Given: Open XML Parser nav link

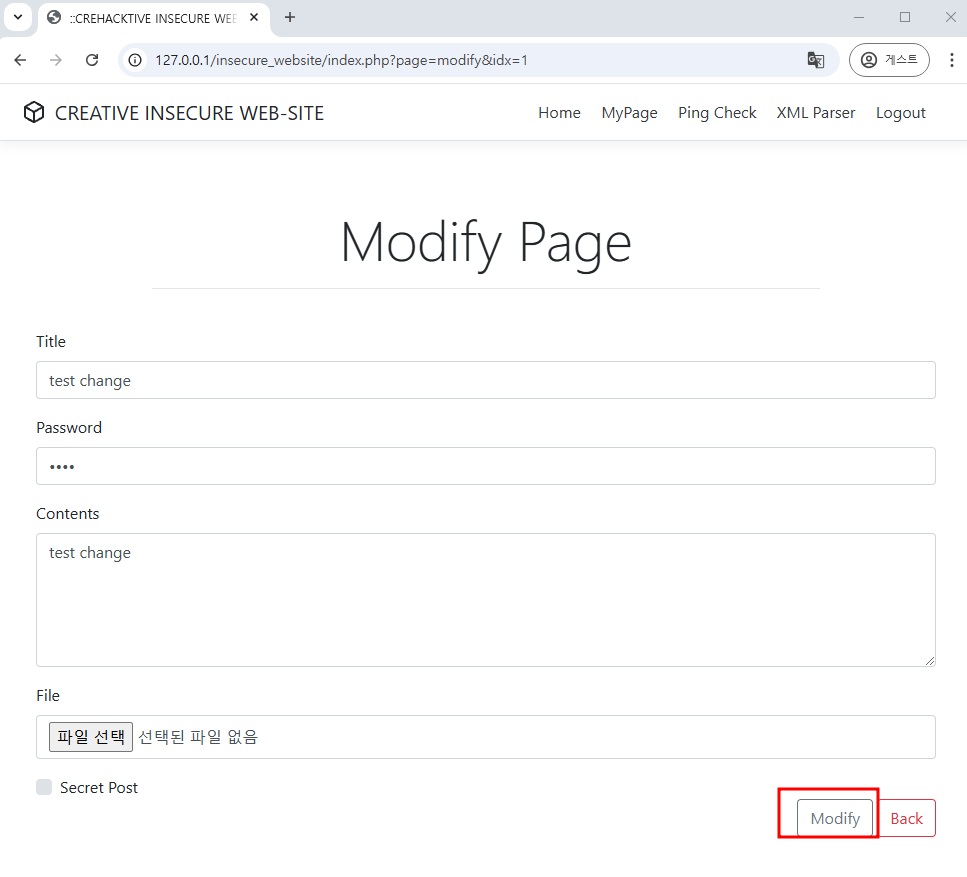Looking at the screenshot, I should pos(815,113).
